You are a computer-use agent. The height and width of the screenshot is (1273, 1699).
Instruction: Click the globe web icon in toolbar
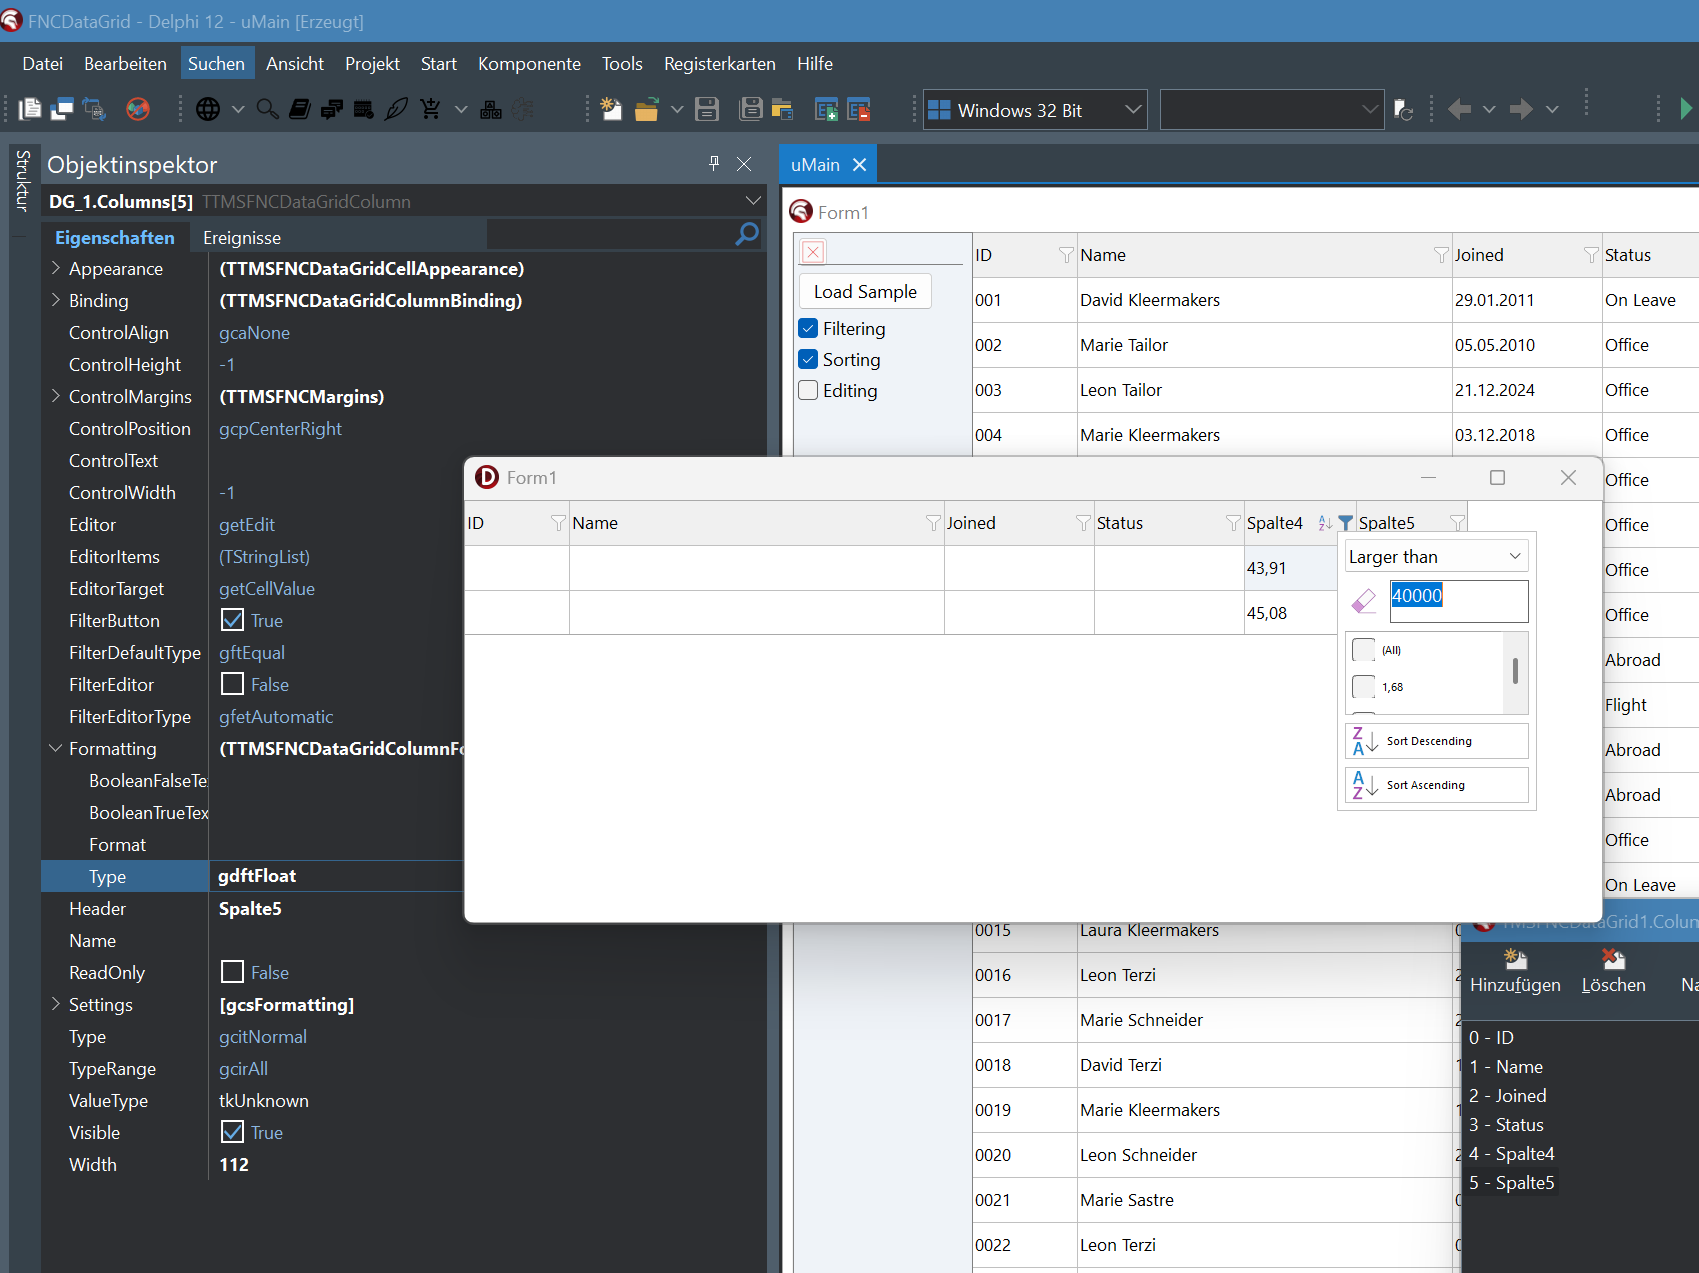(x=208, y=109)
